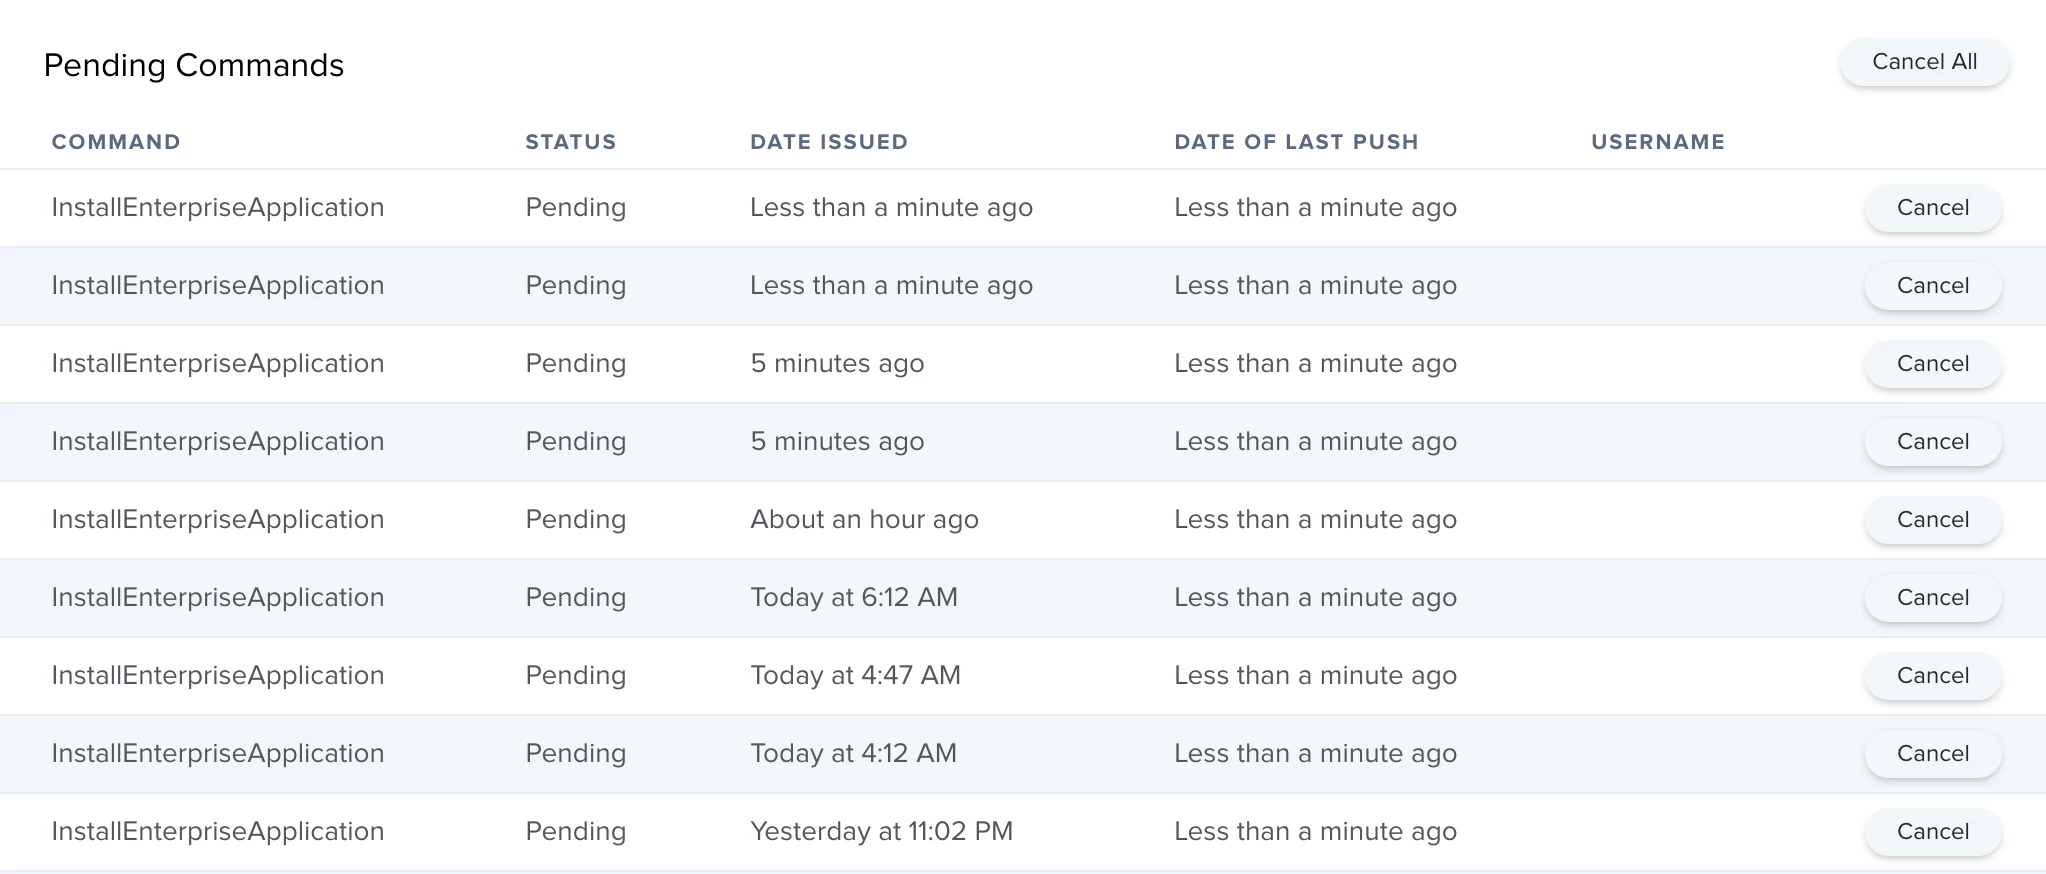
Task: Sort by the DATE ISSUED column header
Action: (829, 142)
